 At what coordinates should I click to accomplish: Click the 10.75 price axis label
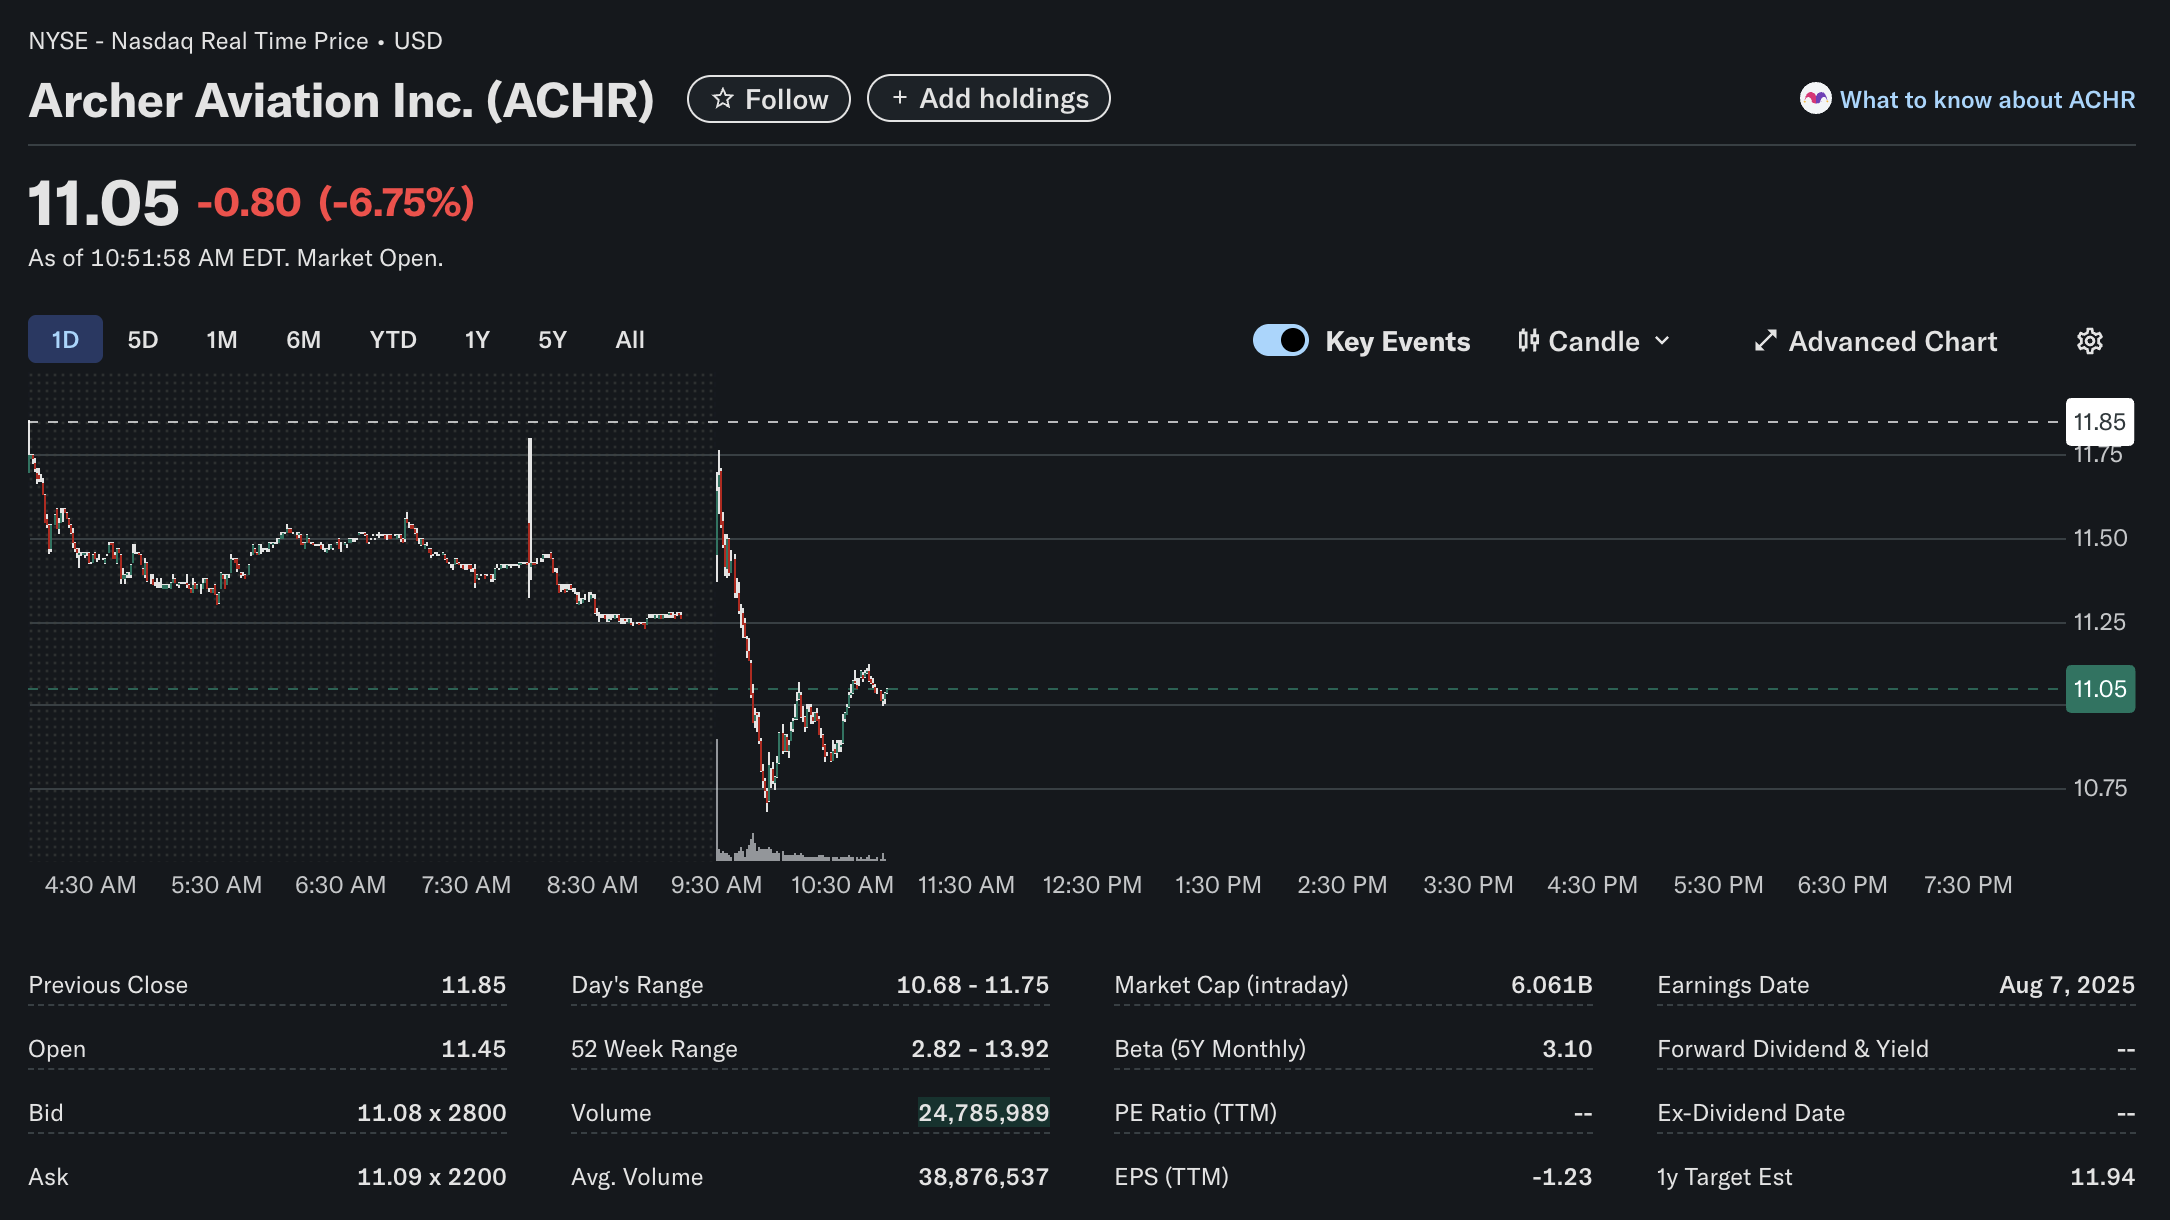click(x=2100, y=788)
